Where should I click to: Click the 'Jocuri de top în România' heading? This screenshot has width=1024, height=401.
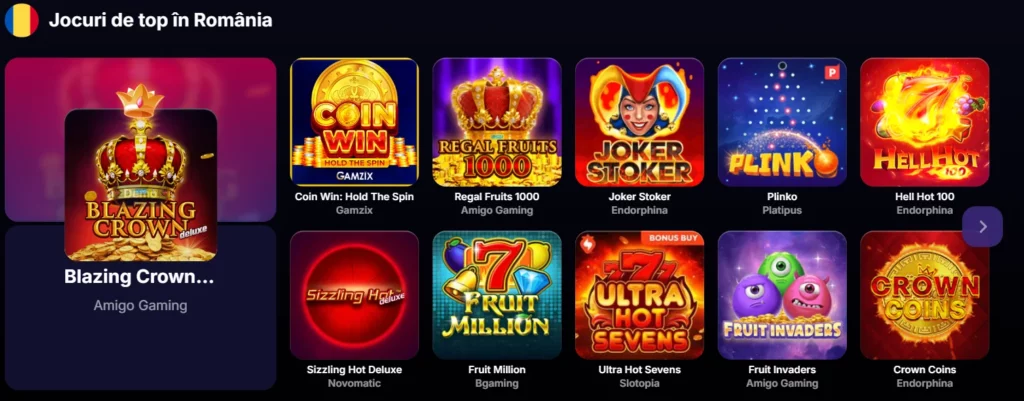point(161,20)
